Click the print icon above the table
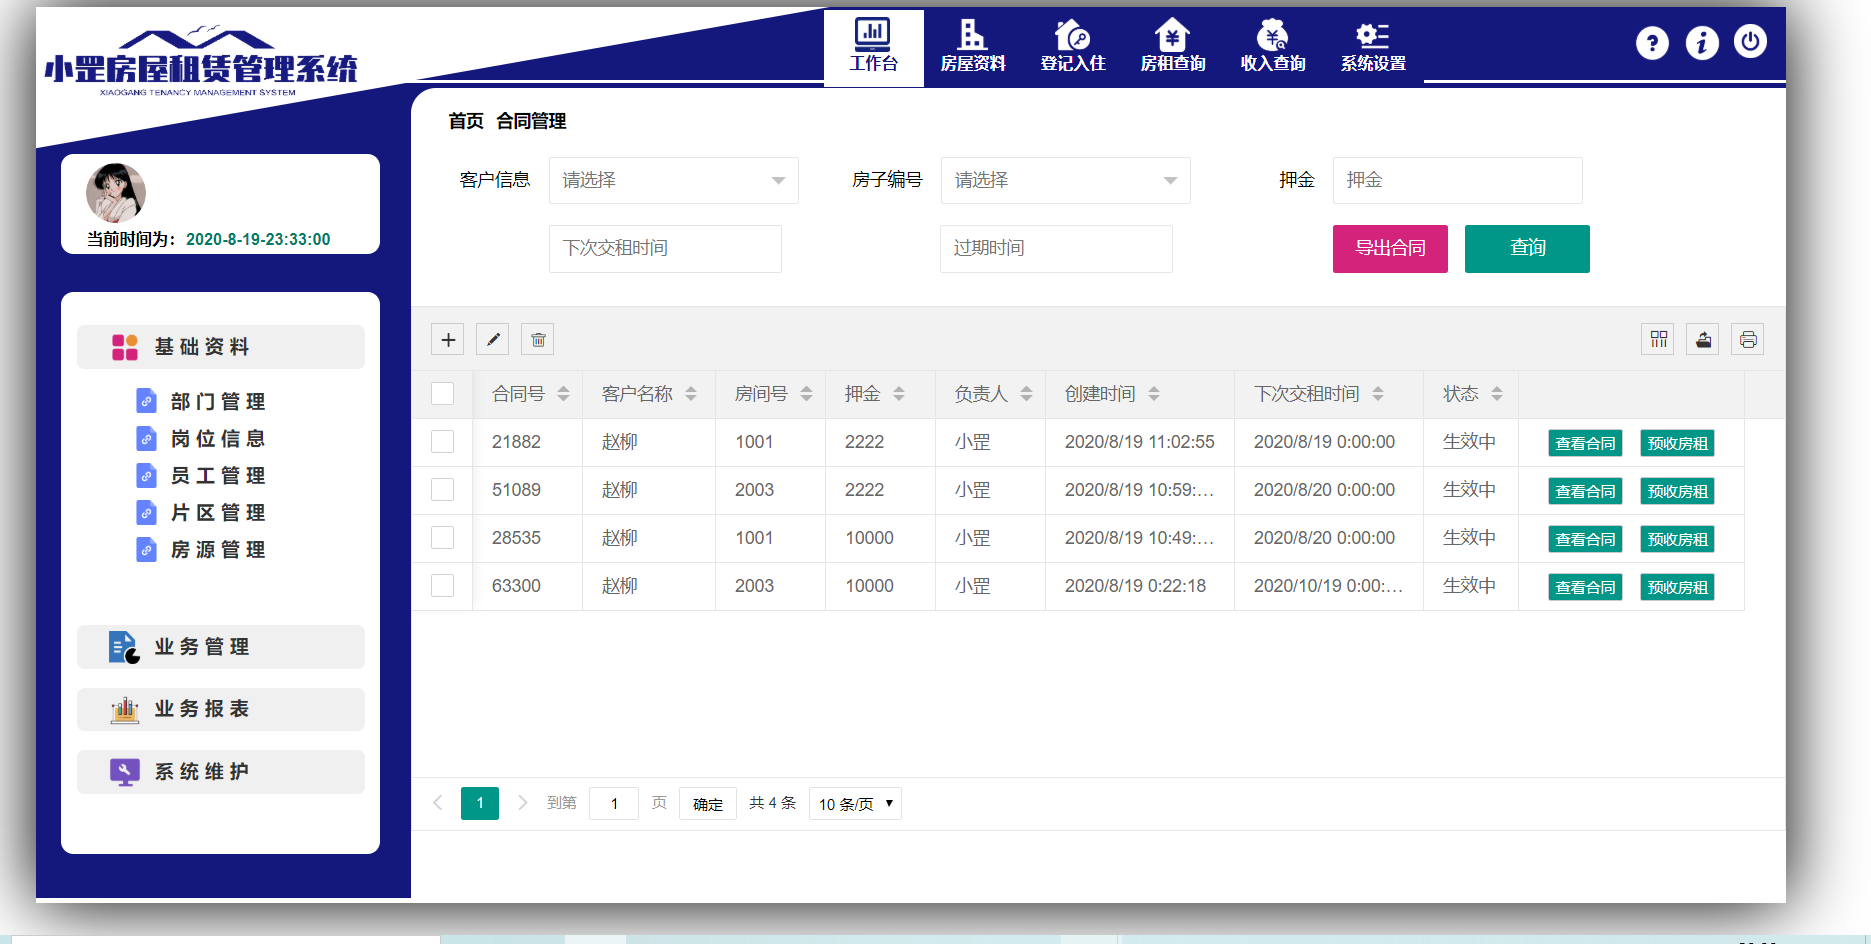 pos(1748,339)
